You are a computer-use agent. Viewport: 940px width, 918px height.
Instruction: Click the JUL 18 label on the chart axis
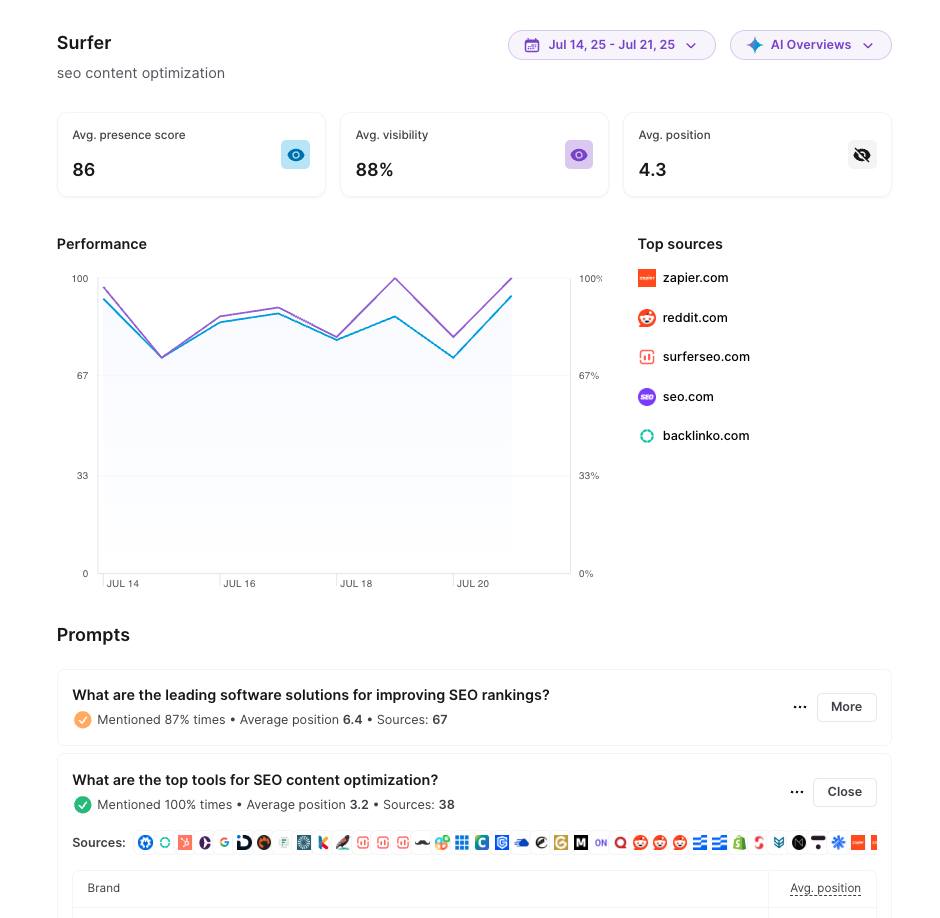[x=356, y=583]
